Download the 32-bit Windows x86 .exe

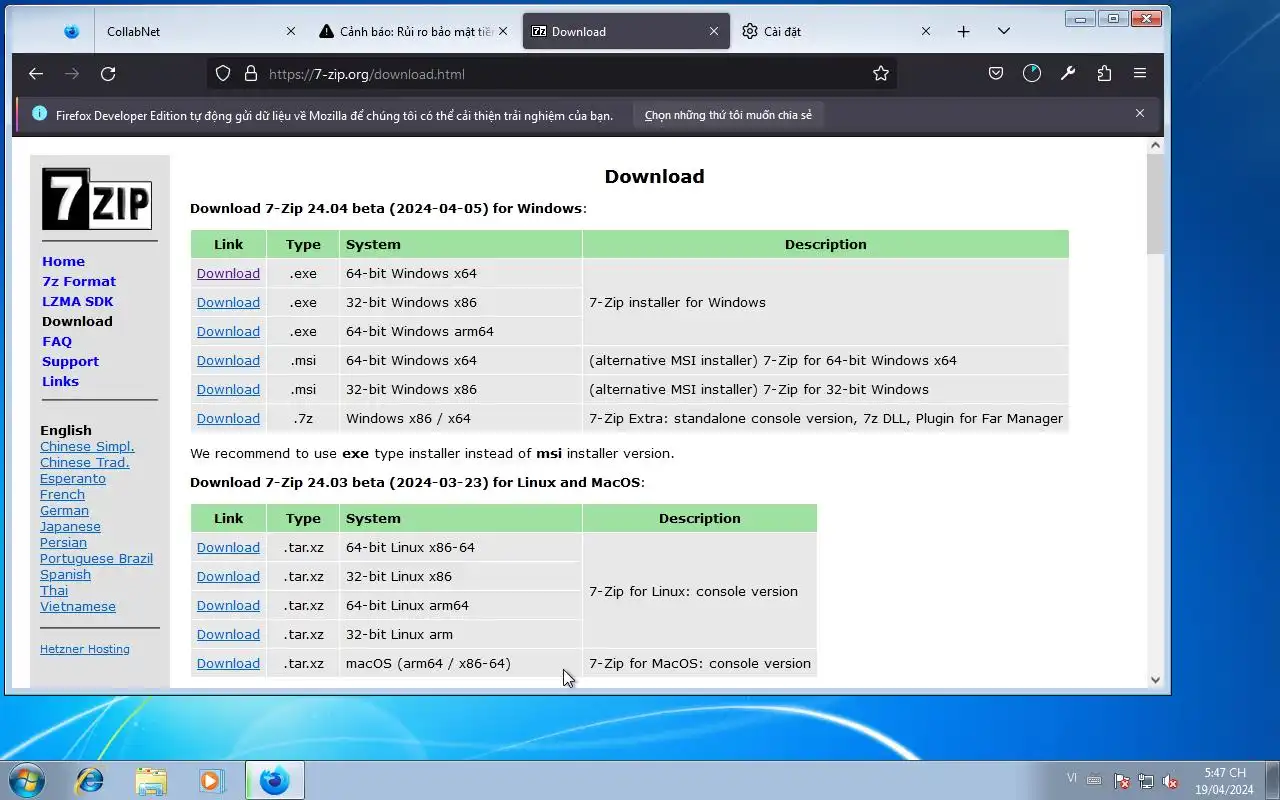tap(228, 302)
